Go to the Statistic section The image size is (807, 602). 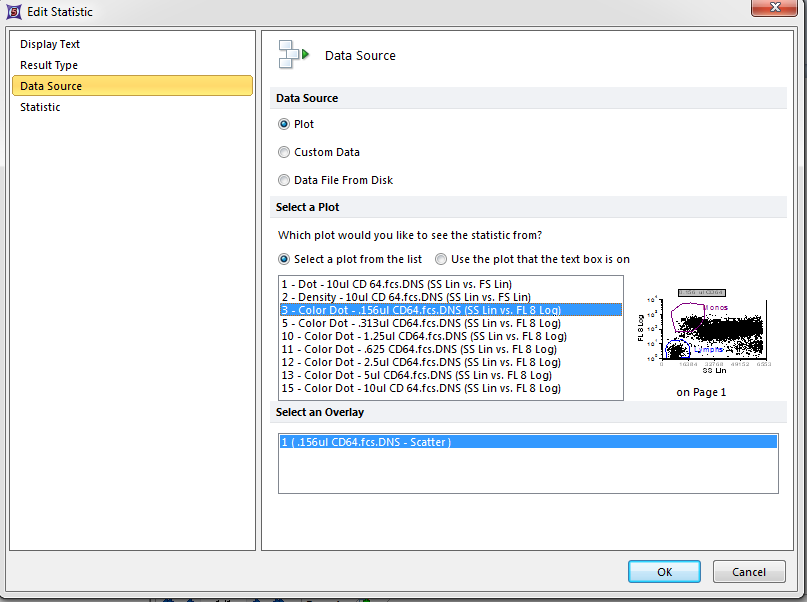(40, 107)
